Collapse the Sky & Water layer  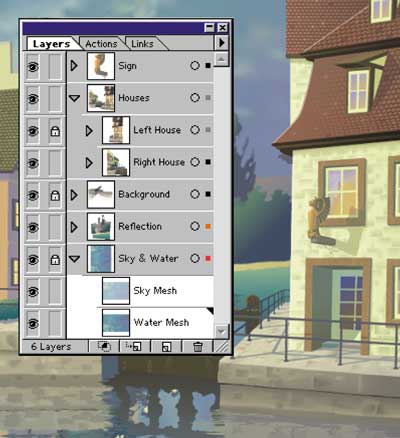click(x=74, y=259)
